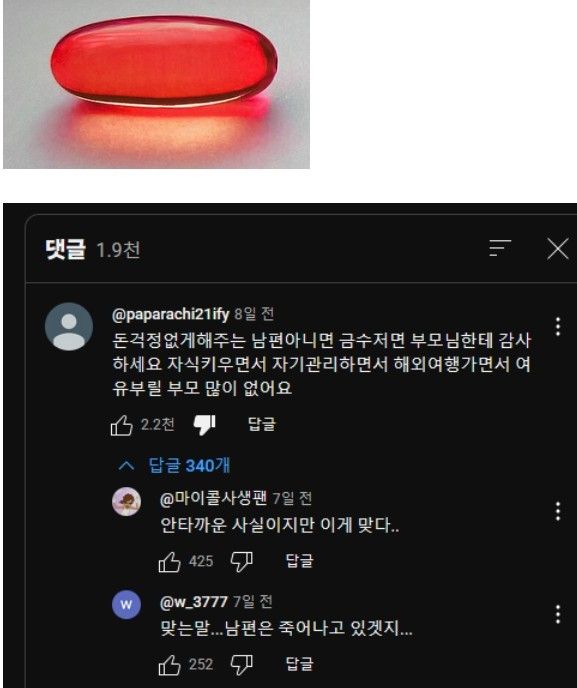Reply to the @w_3777 comment

299,664
